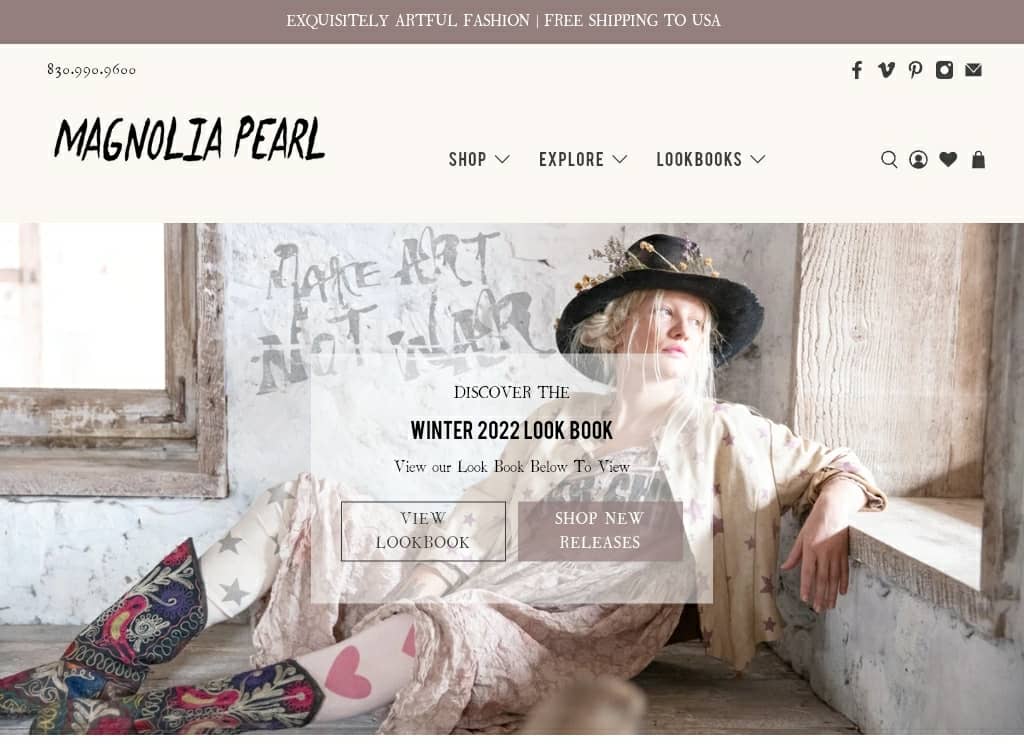
Task: Expand the Shop menu chevron
Action: pos(502,159)
